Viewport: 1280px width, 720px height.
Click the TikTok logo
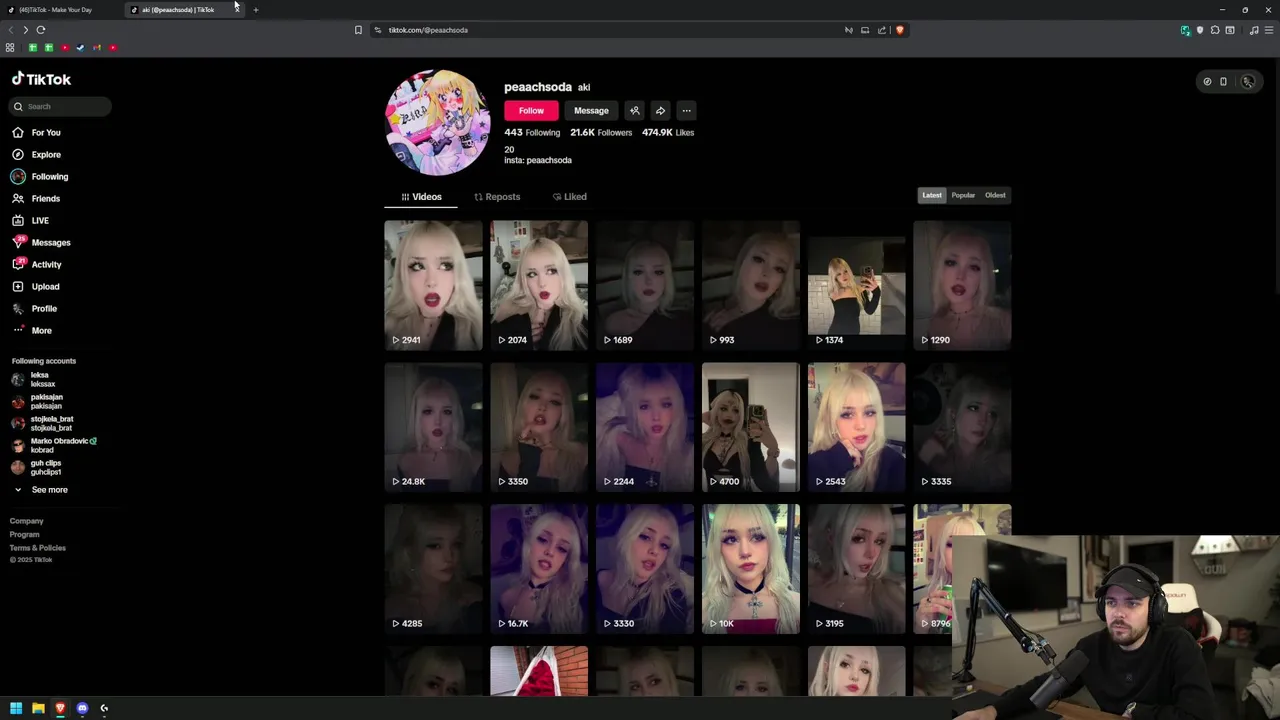click(41, 79)
